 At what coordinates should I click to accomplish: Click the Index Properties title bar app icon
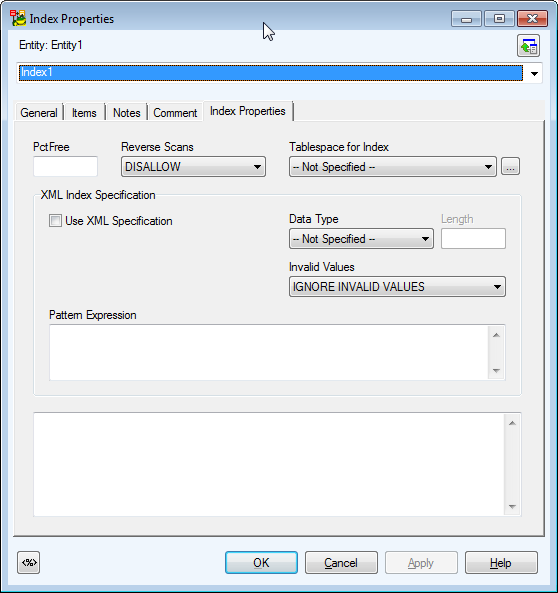point(18,18)
